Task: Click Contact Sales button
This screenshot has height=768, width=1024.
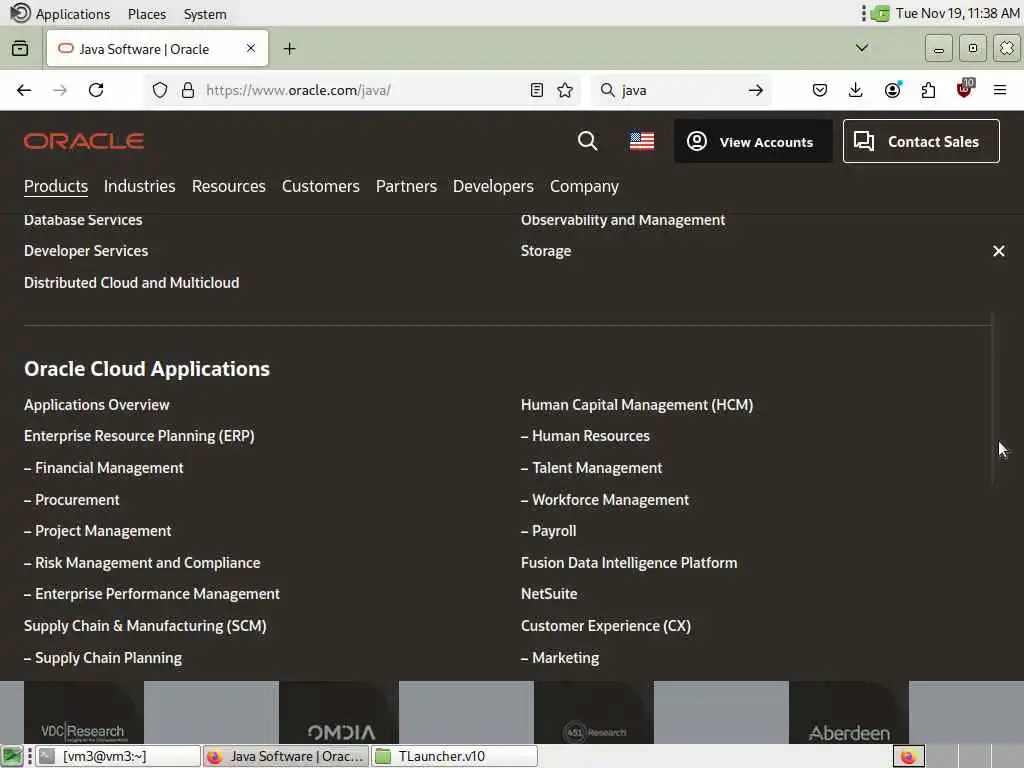Action: [921, 141]
